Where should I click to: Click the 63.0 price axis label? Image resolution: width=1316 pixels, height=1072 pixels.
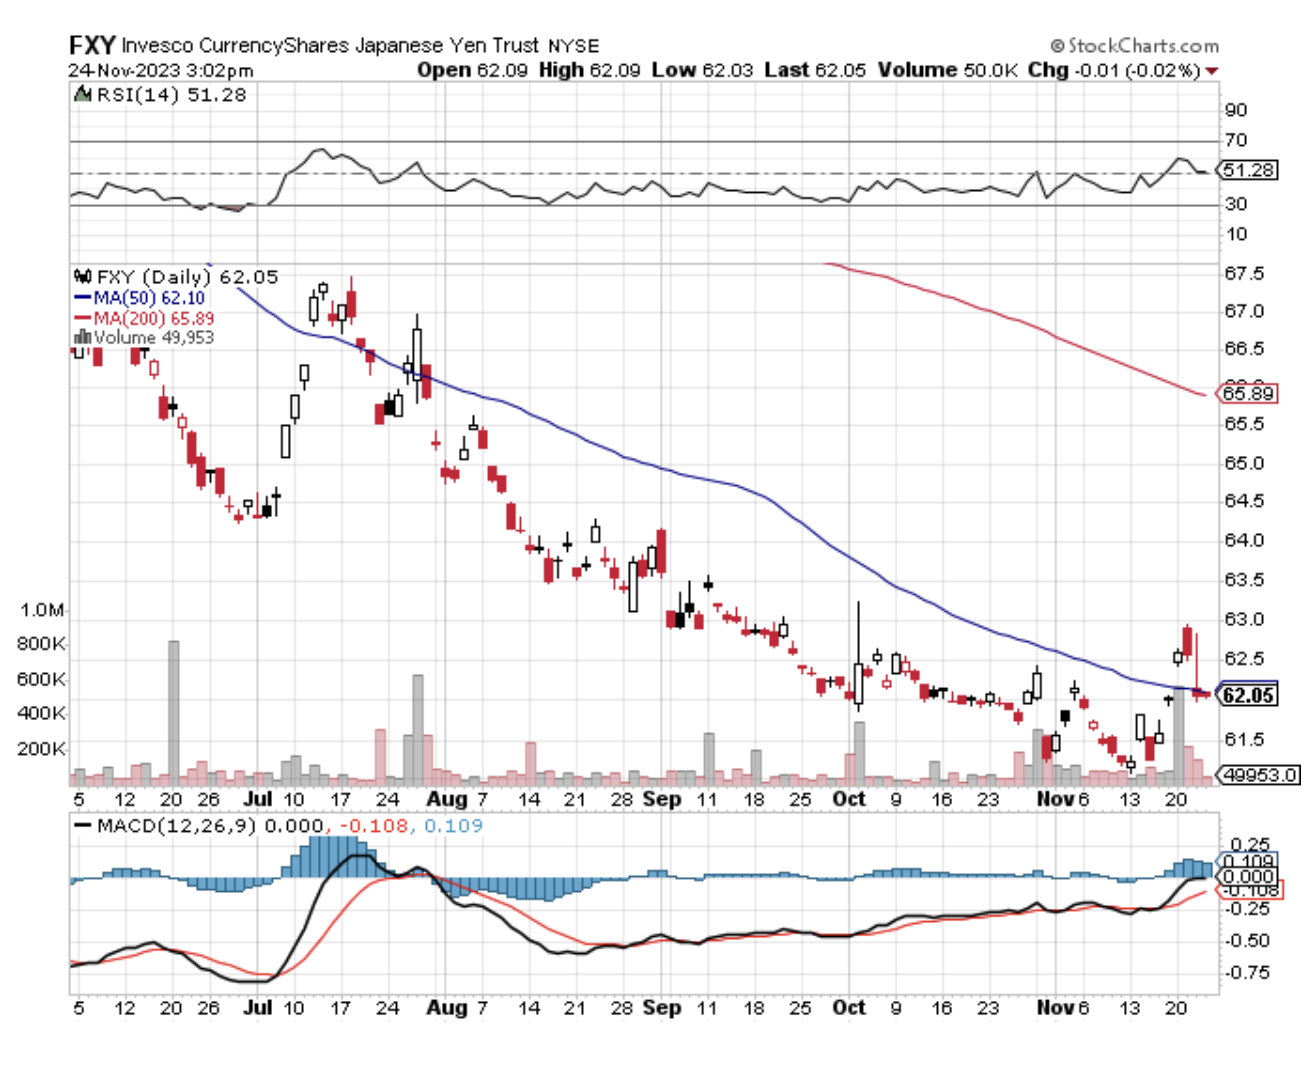coord(1244,619)
